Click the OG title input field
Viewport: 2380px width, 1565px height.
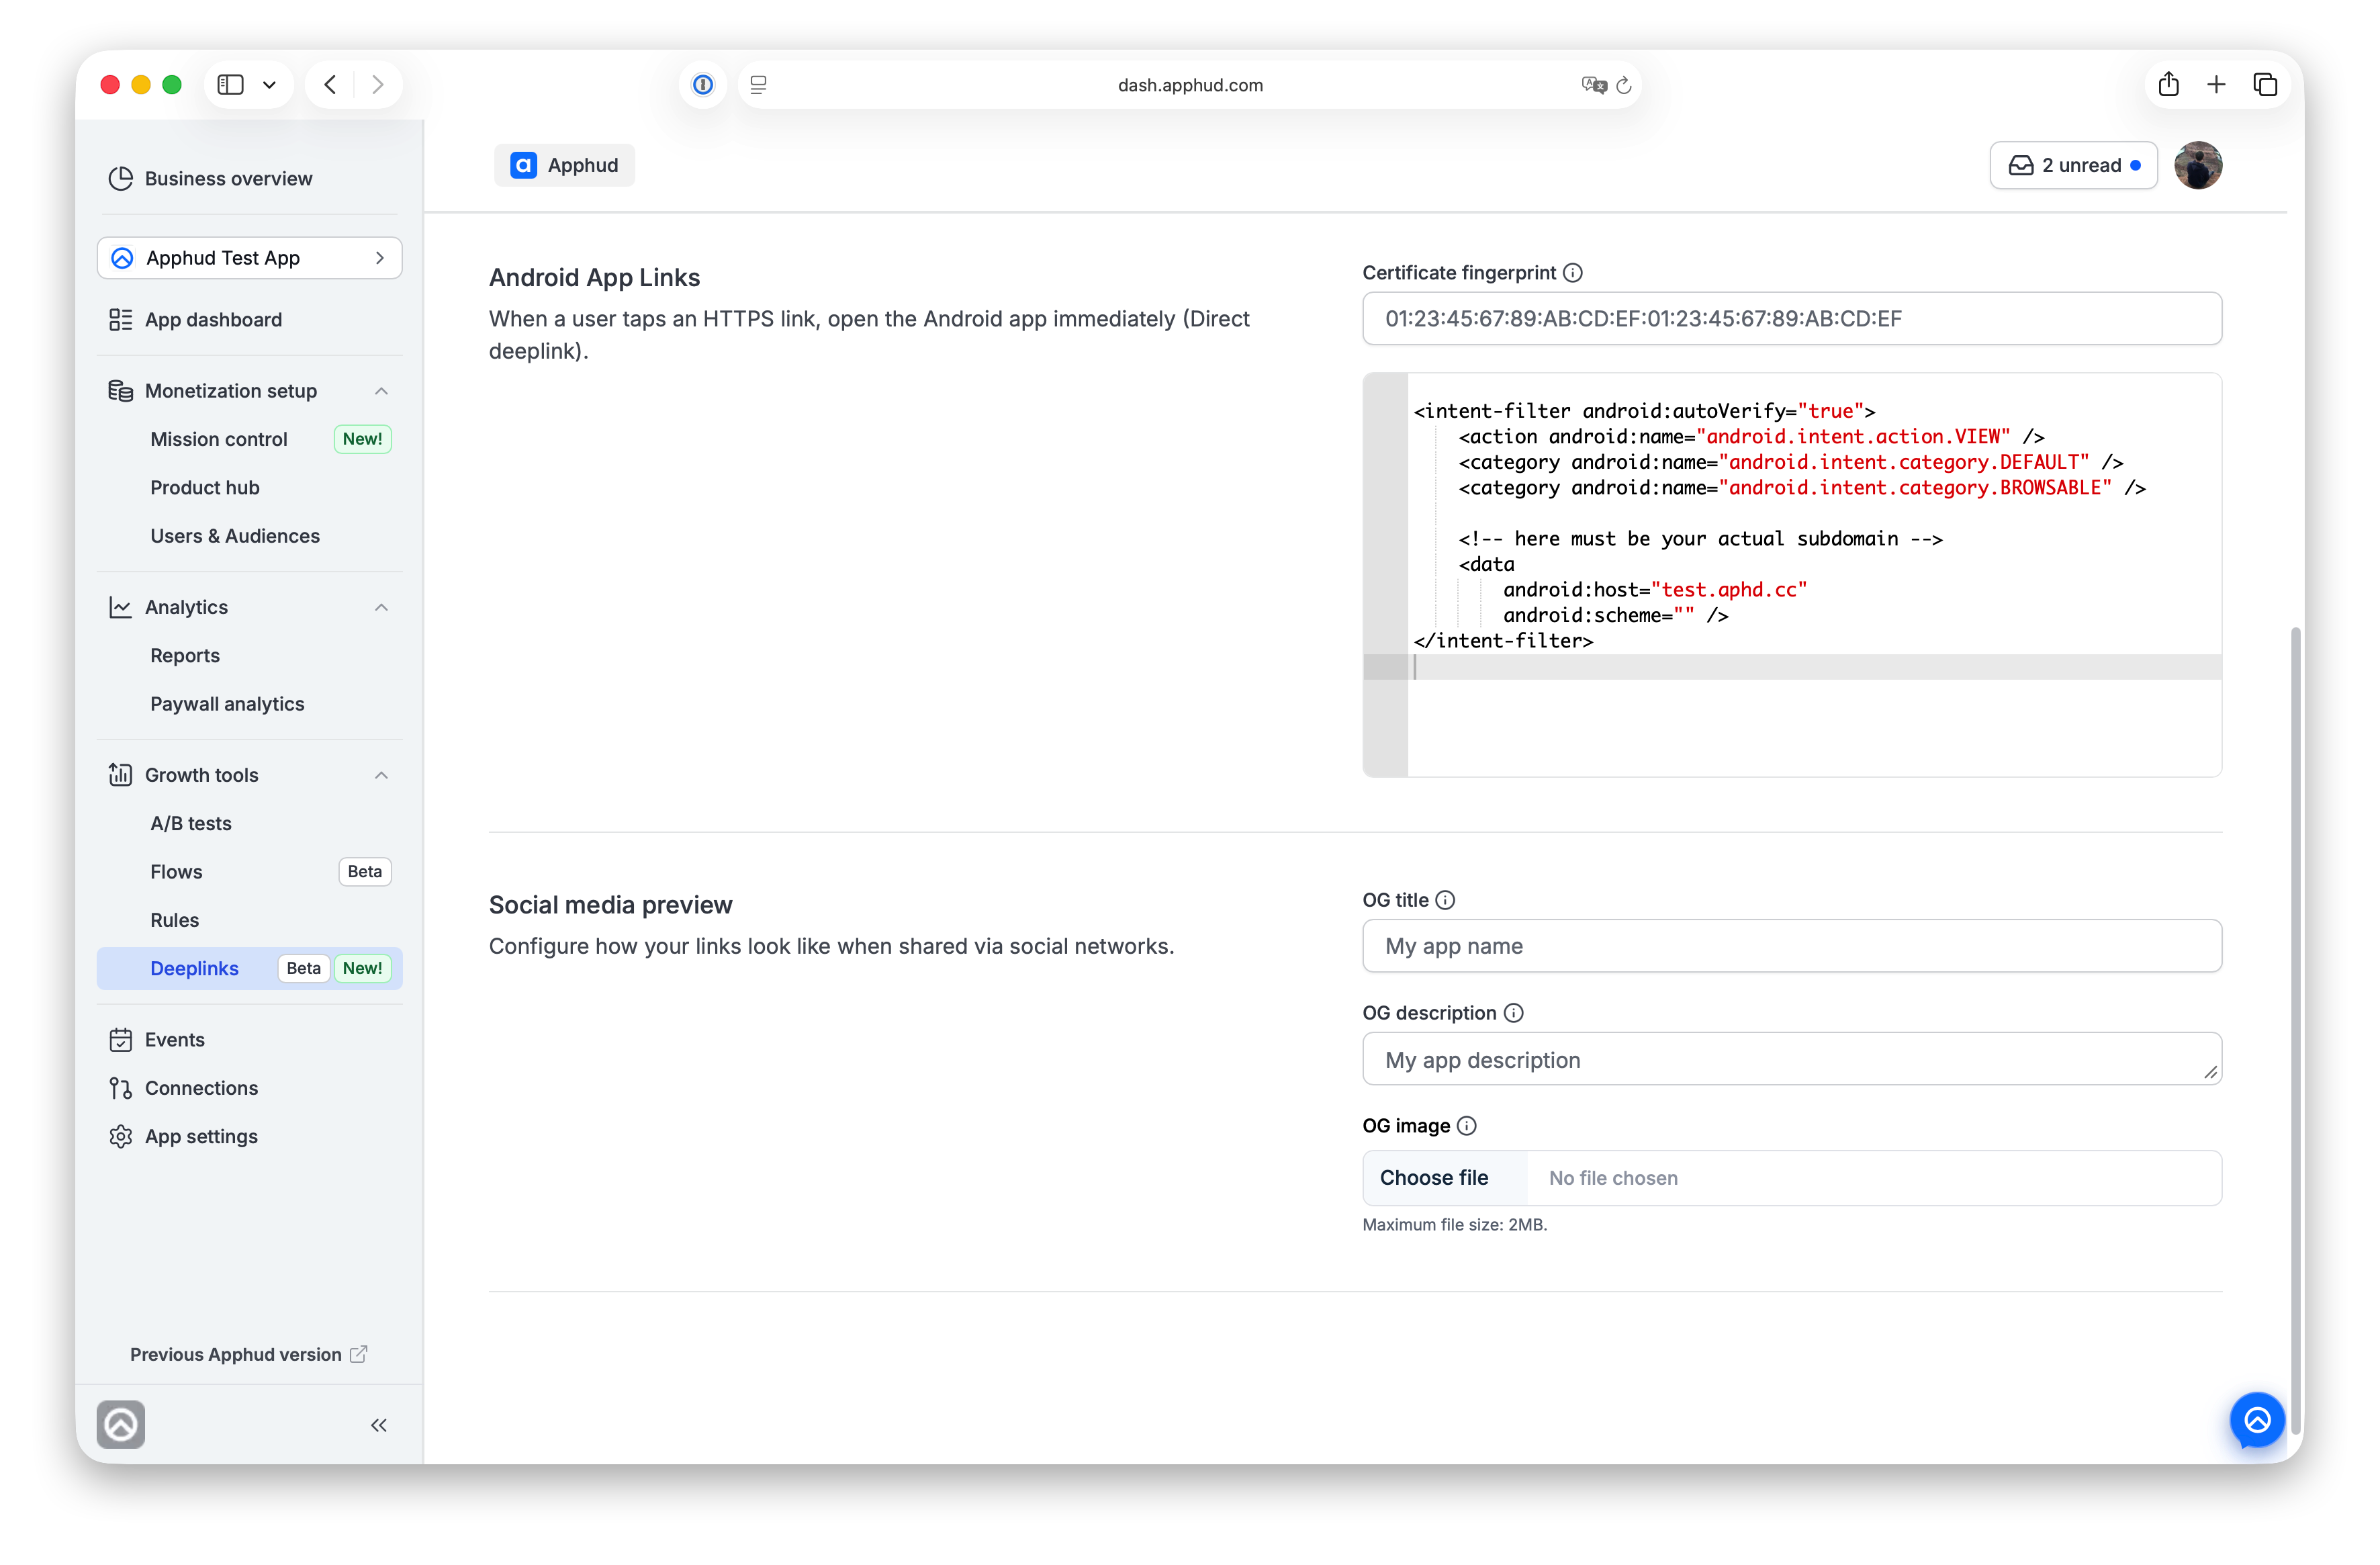coord(1792,945)
